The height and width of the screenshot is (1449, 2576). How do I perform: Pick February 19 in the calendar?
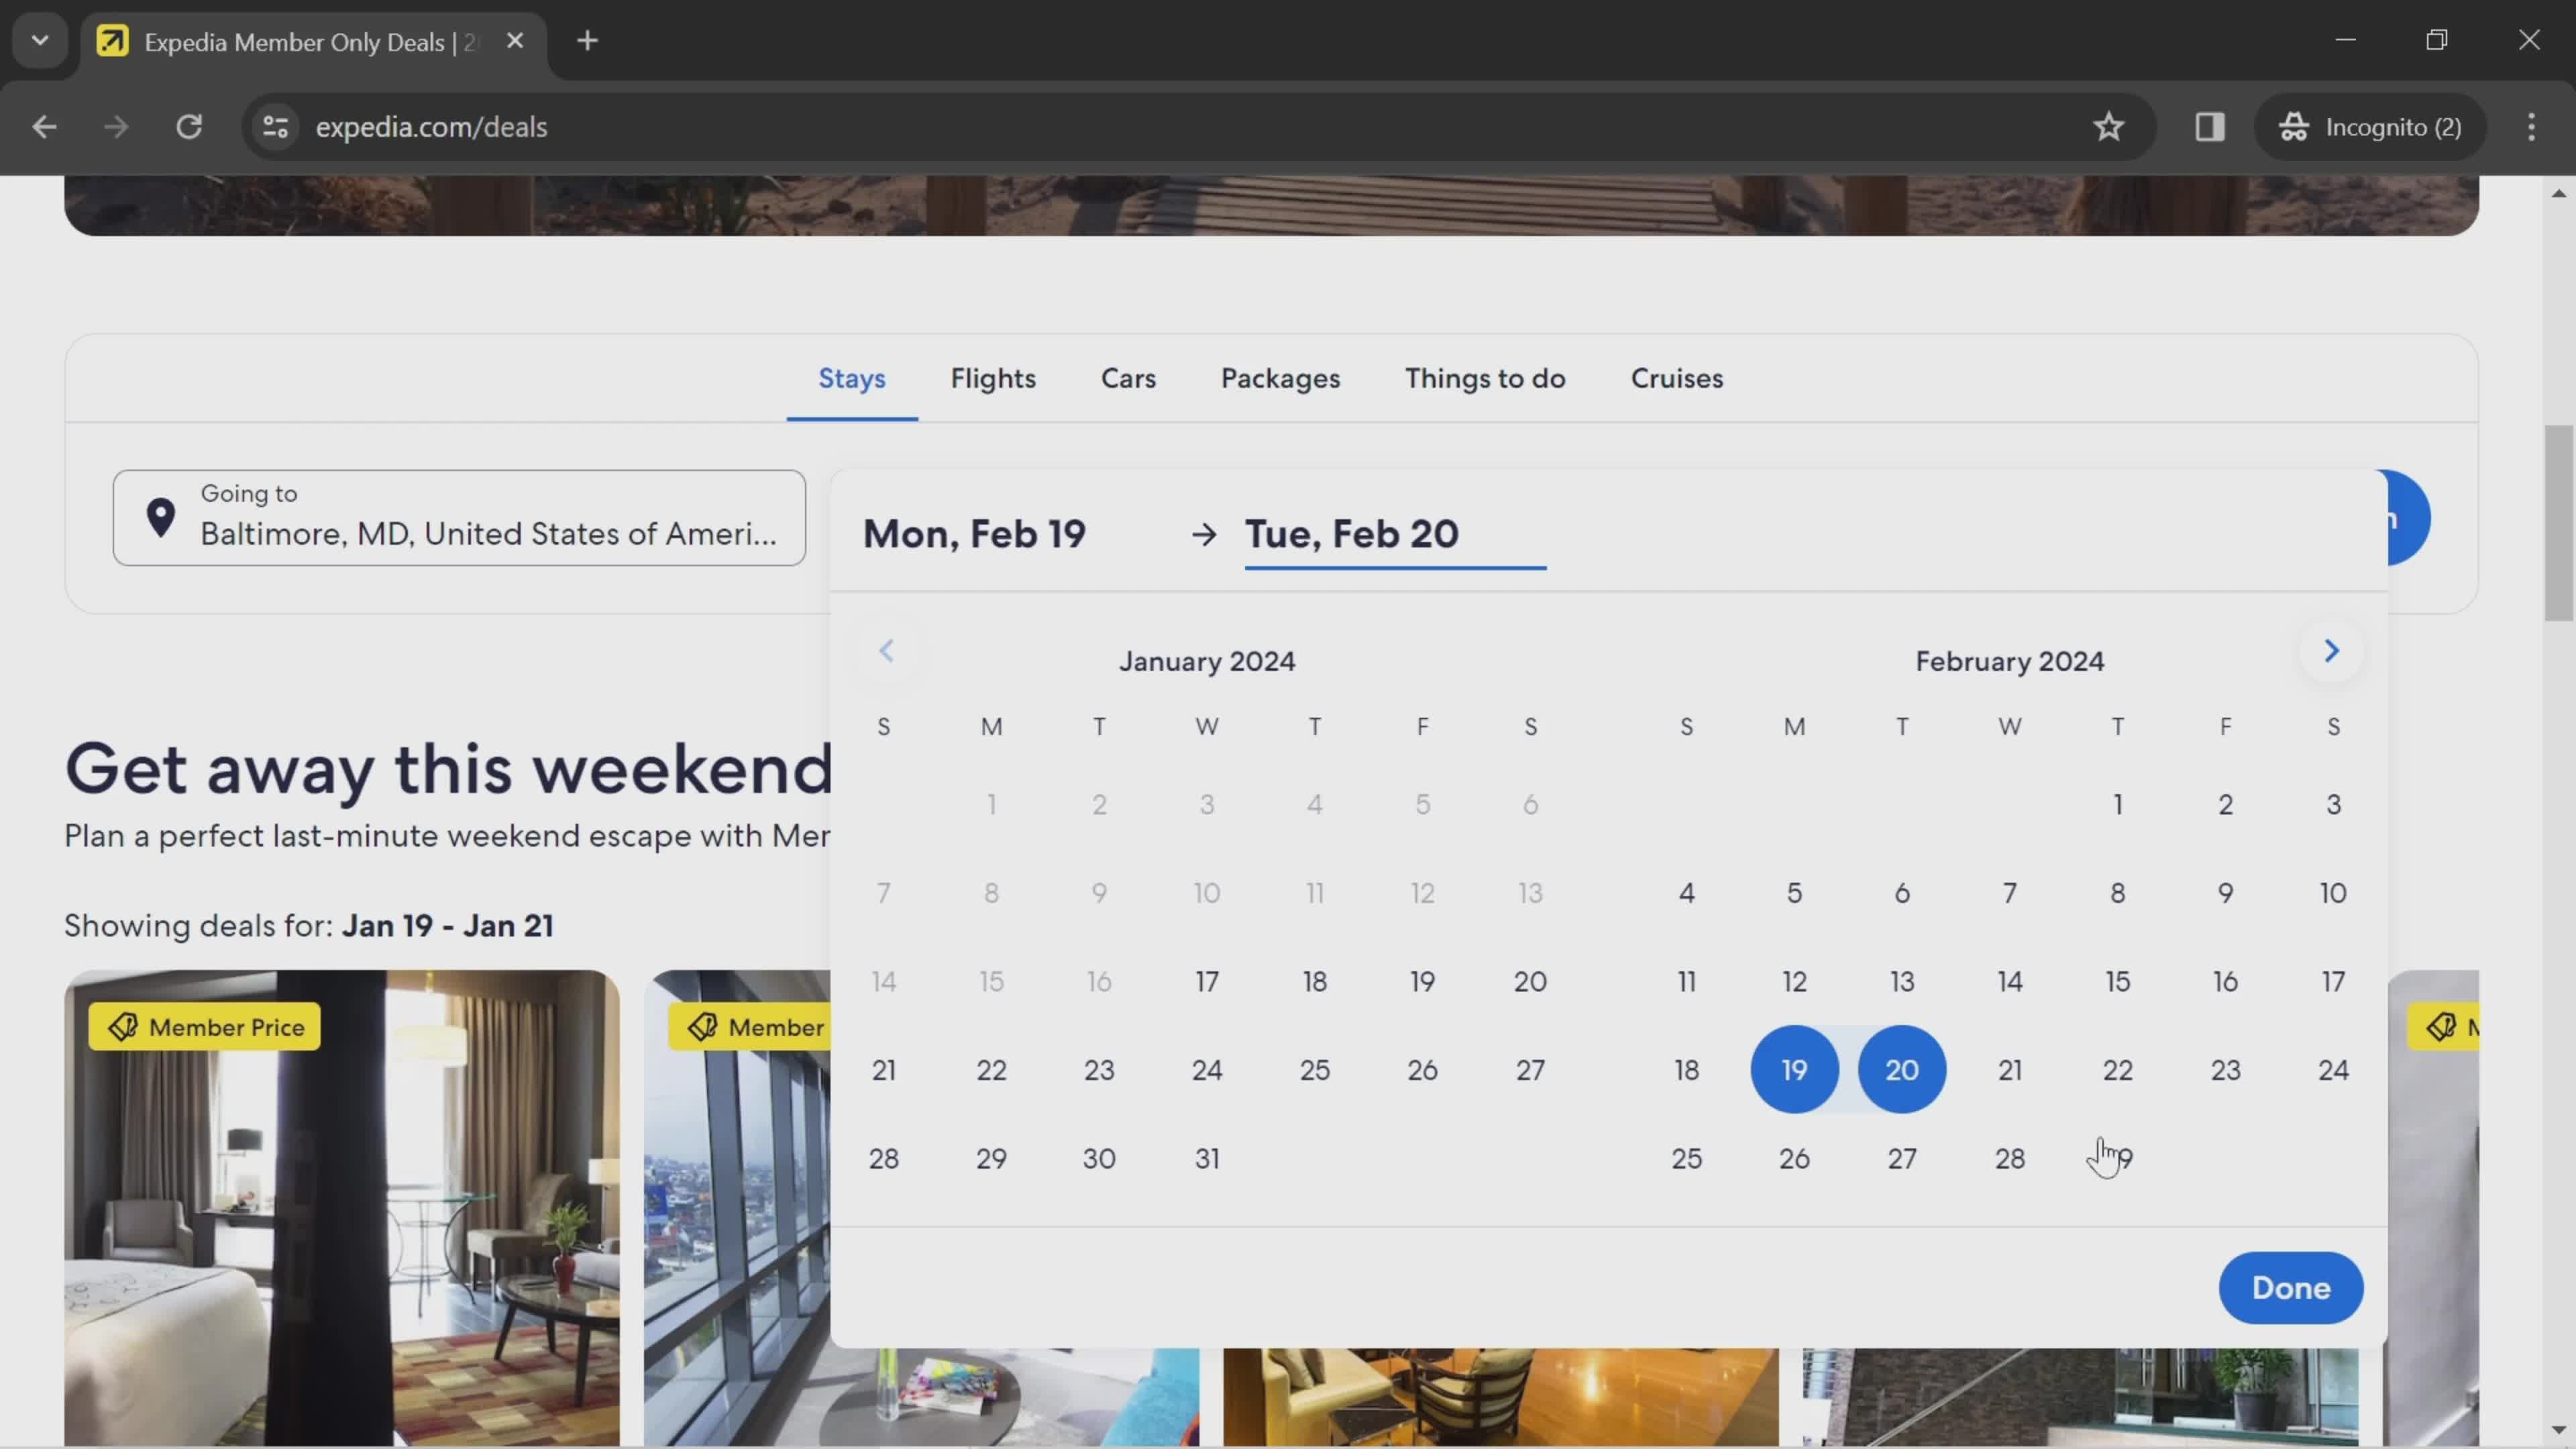(1794, 1070)
